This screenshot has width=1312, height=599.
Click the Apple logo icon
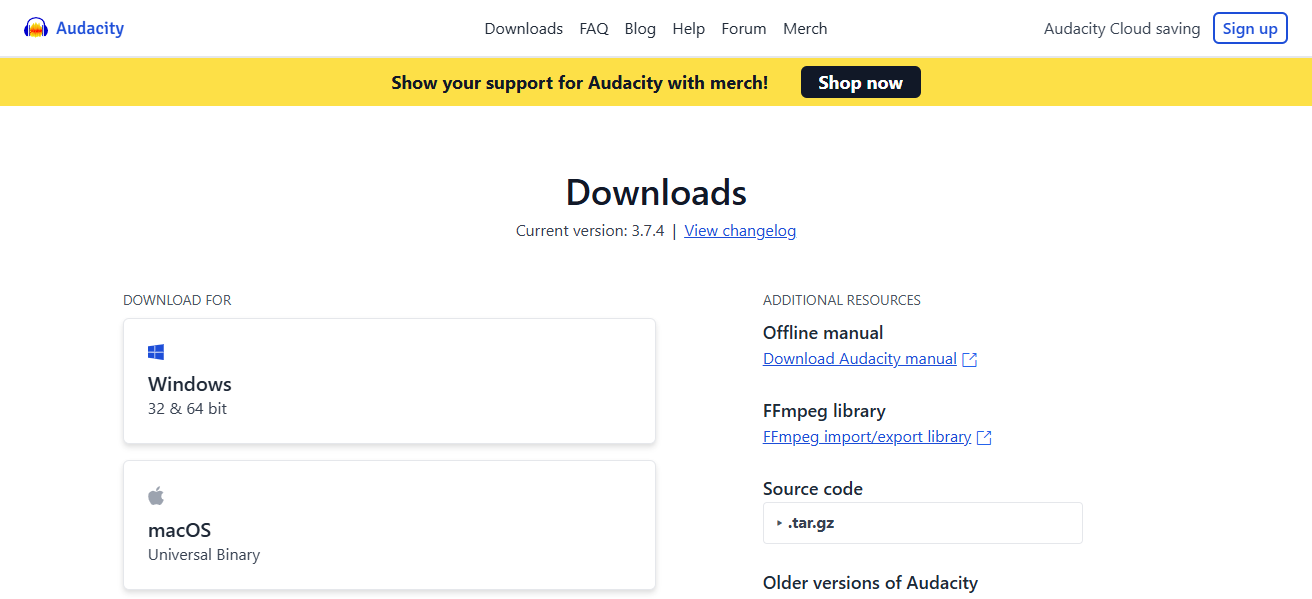point(156,496)
